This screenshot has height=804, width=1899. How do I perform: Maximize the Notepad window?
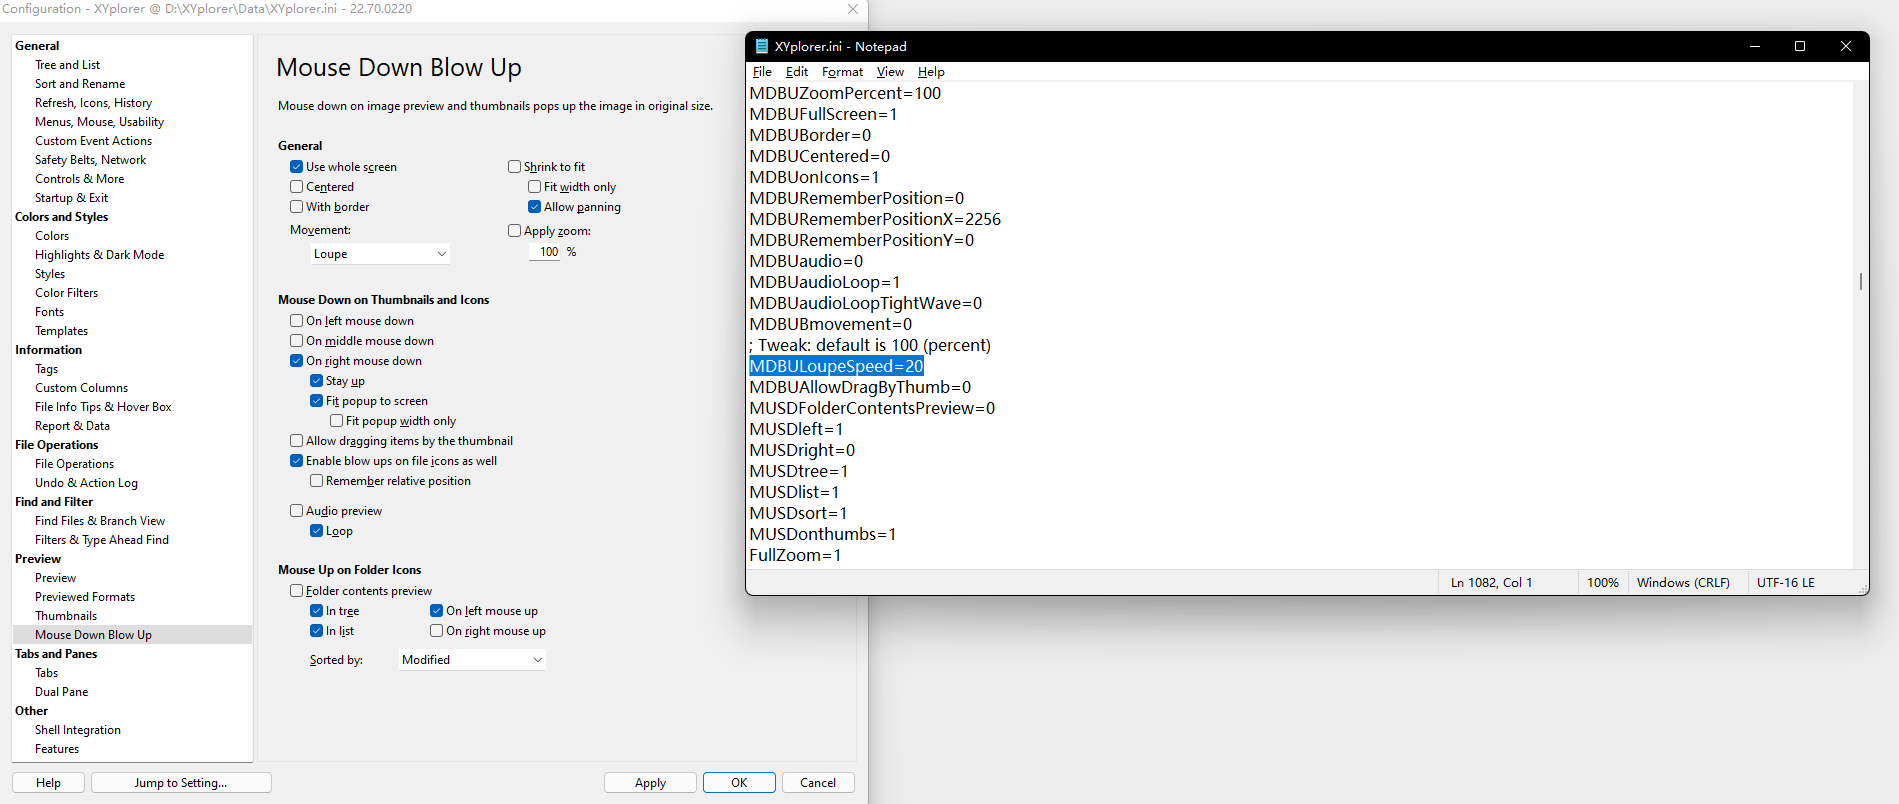[1800, 46]
